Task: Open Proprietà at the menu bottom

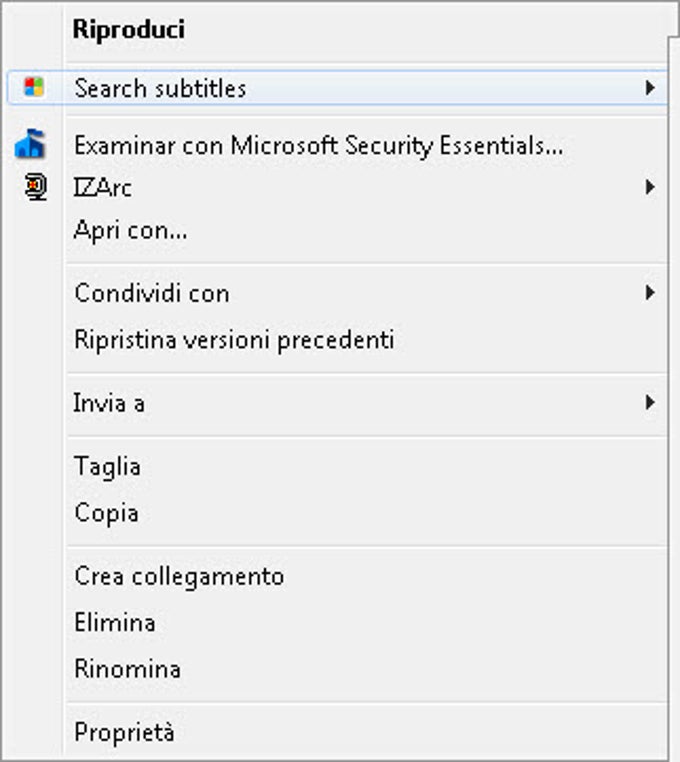Action: [124, 733]
